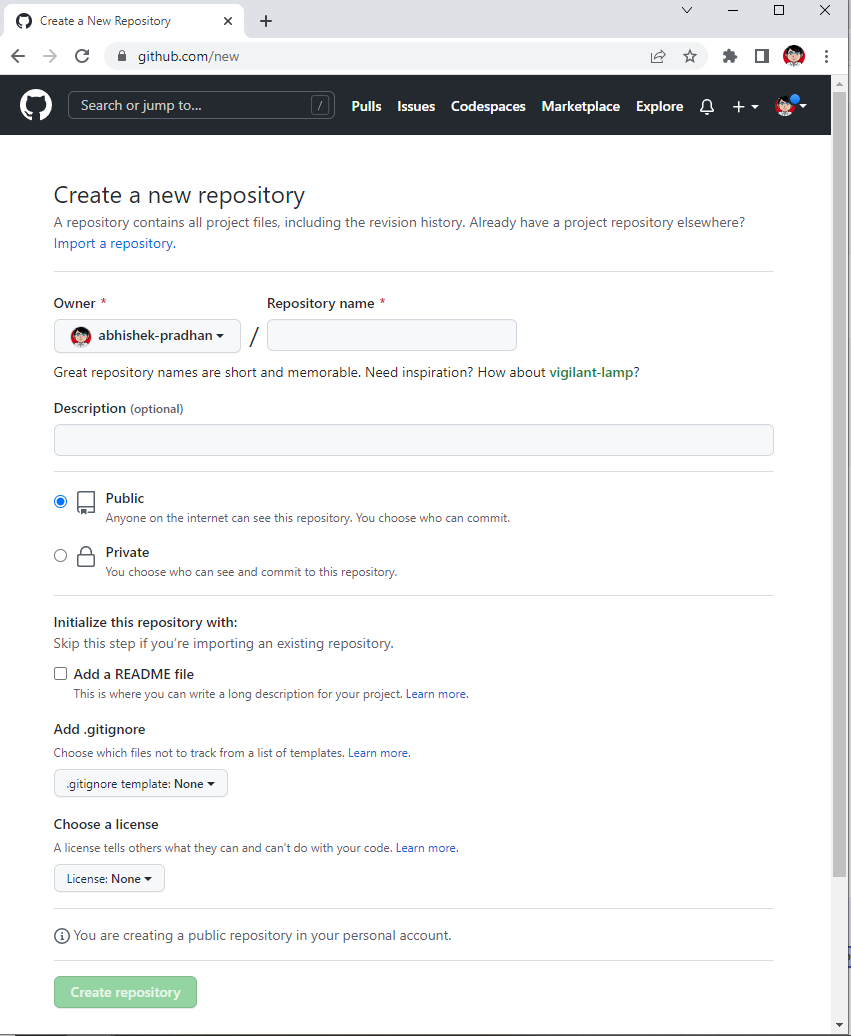Open the Import a repository link
Image resolution: width=851 pixels, height=1036 pixels.
click(x=112, y=243)
